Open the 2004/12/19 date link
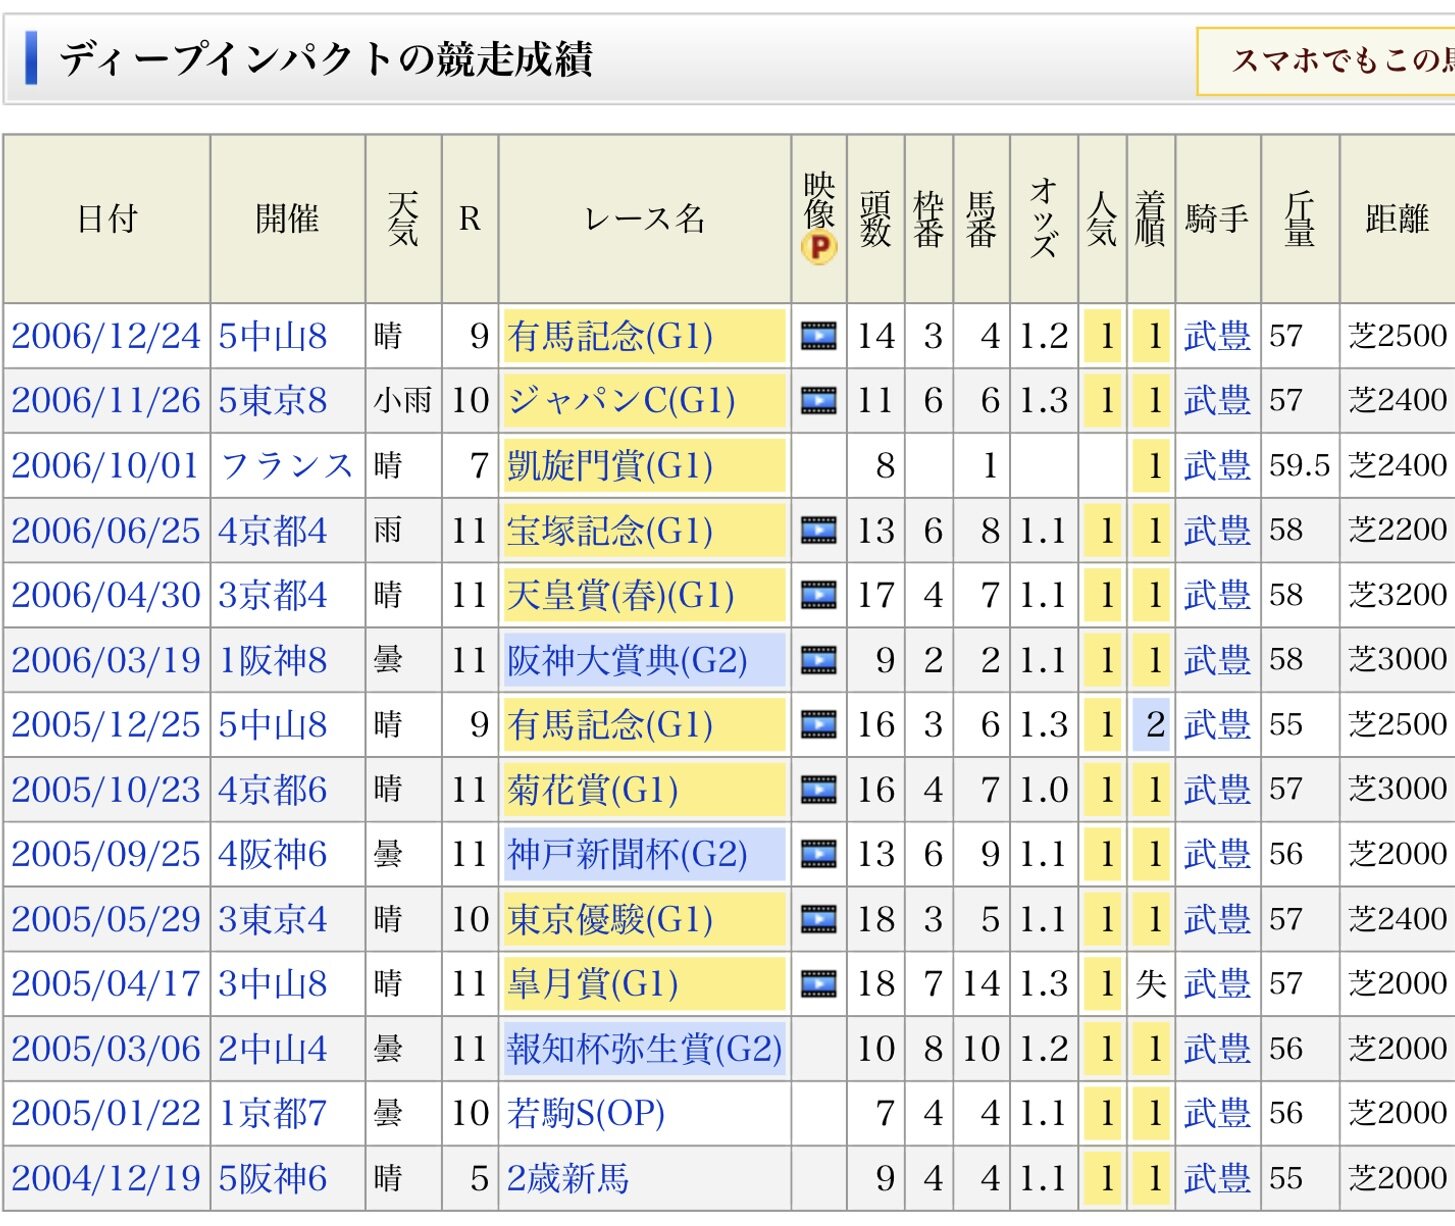The width and height of the screenshot is (1455, 1226). pos(105,1178)
